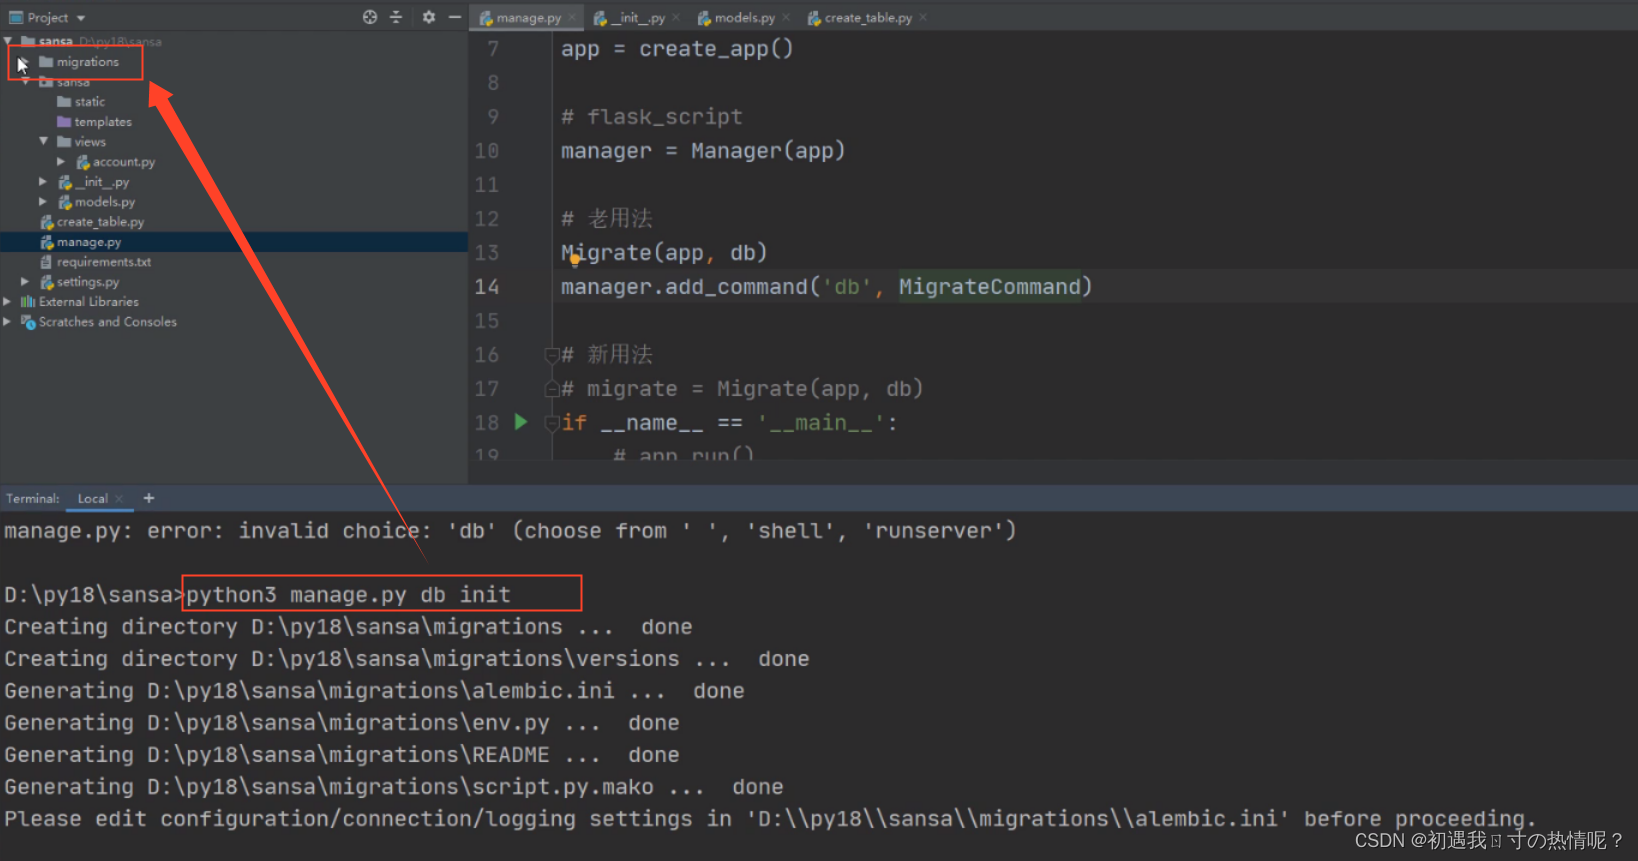This screenshot has height=861, width=1638.
Task: Open Project panel settings gear
Action: [428, 17]
